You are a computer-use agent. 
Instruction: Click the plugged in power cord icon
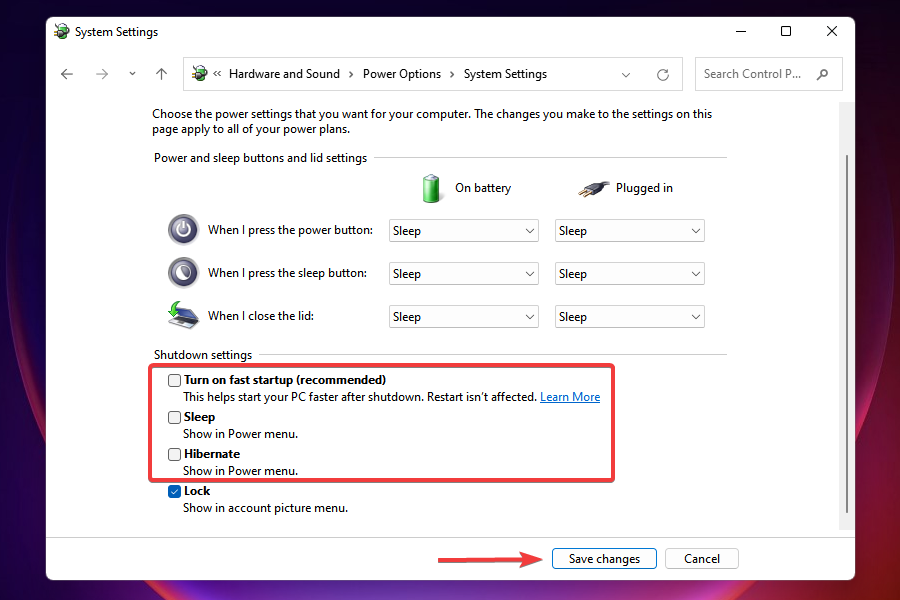coord(593,188)
